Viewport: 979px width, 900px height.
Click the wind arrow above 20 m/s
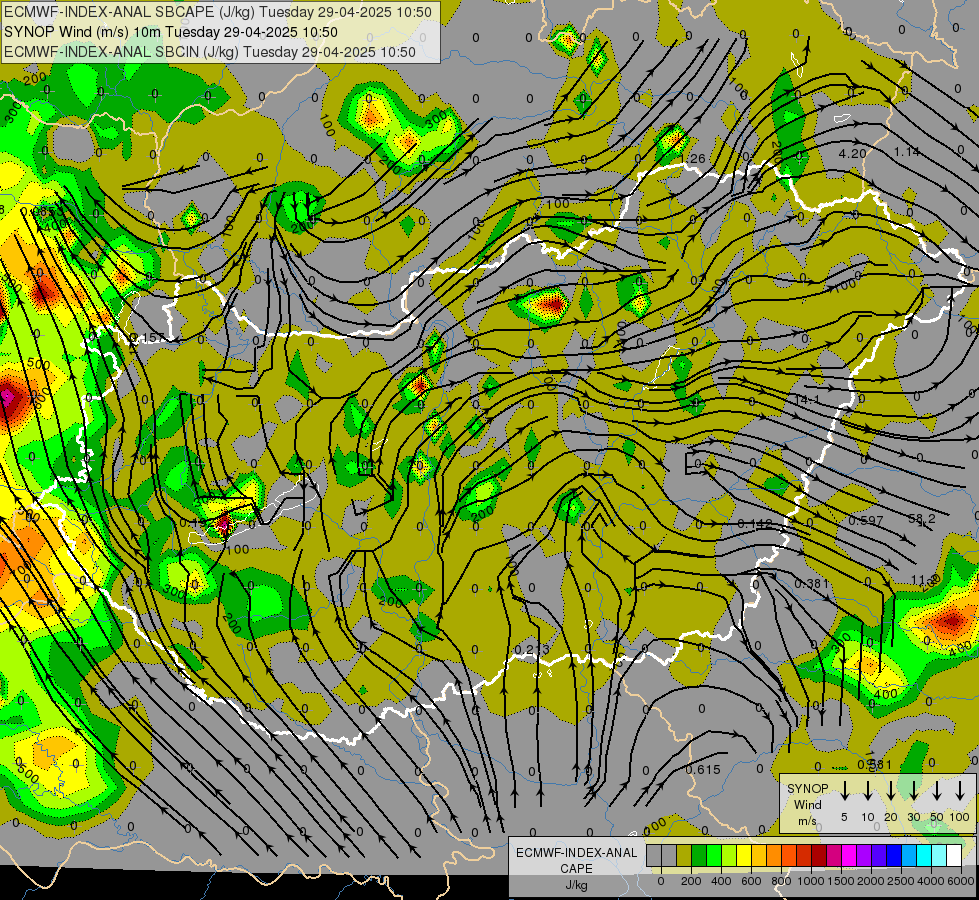coord(891,790)
